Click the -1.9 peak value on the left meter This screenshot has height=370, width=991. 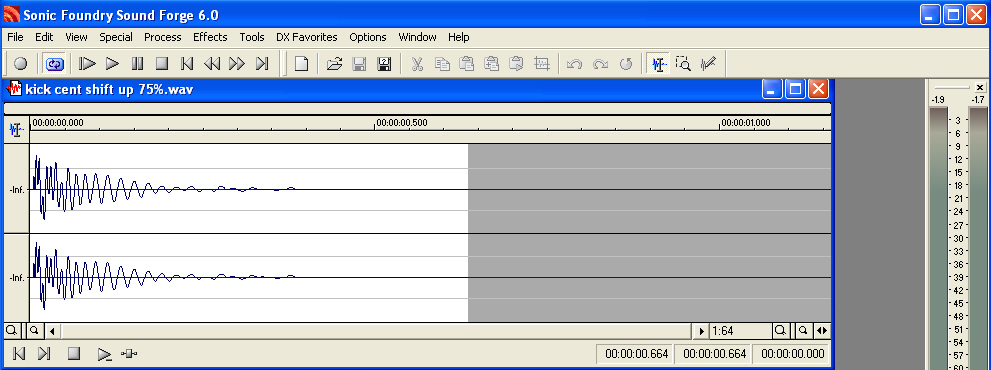tap(938, 100)
